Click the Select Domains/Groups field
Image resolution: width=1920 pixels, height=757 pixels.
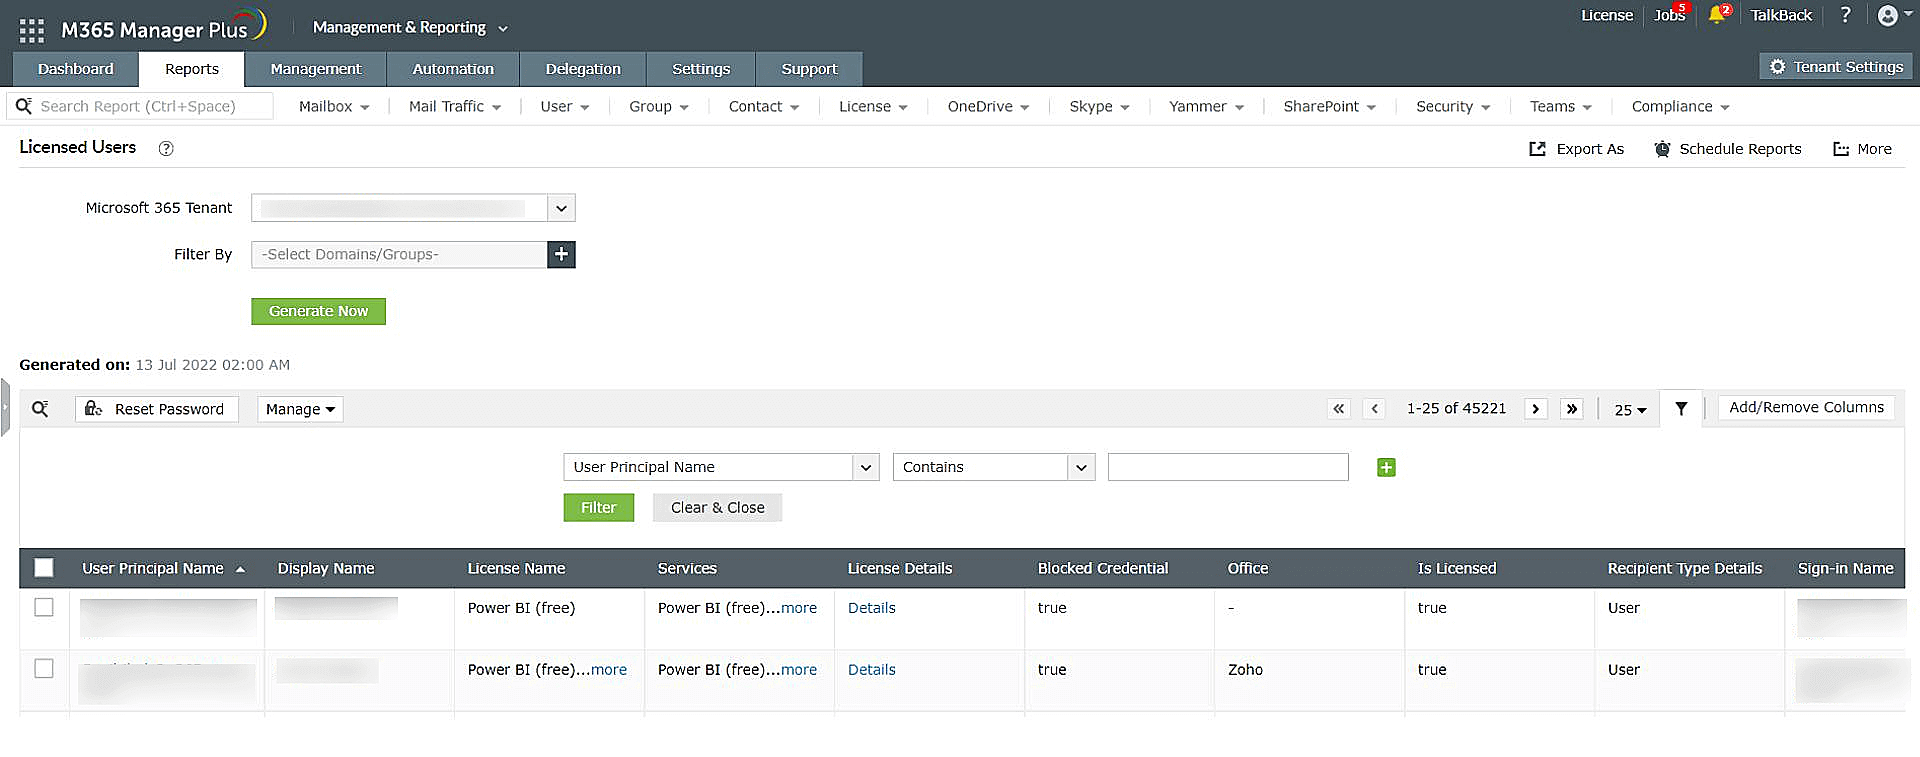(399, 254)
